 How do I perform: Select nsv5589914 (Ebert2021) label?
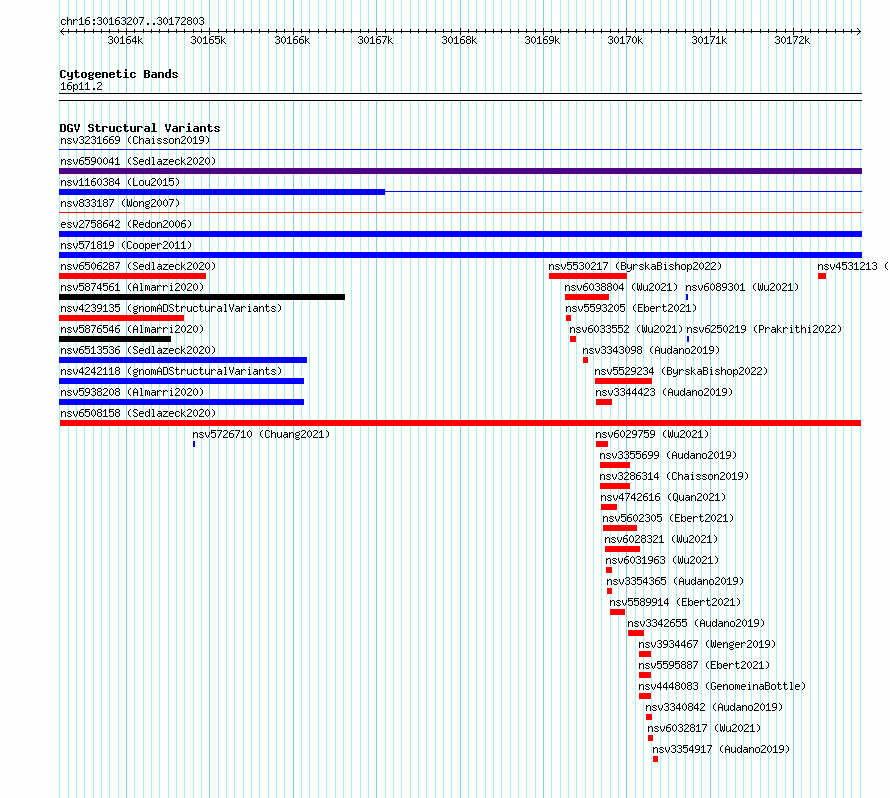click(x=675, y=602)
